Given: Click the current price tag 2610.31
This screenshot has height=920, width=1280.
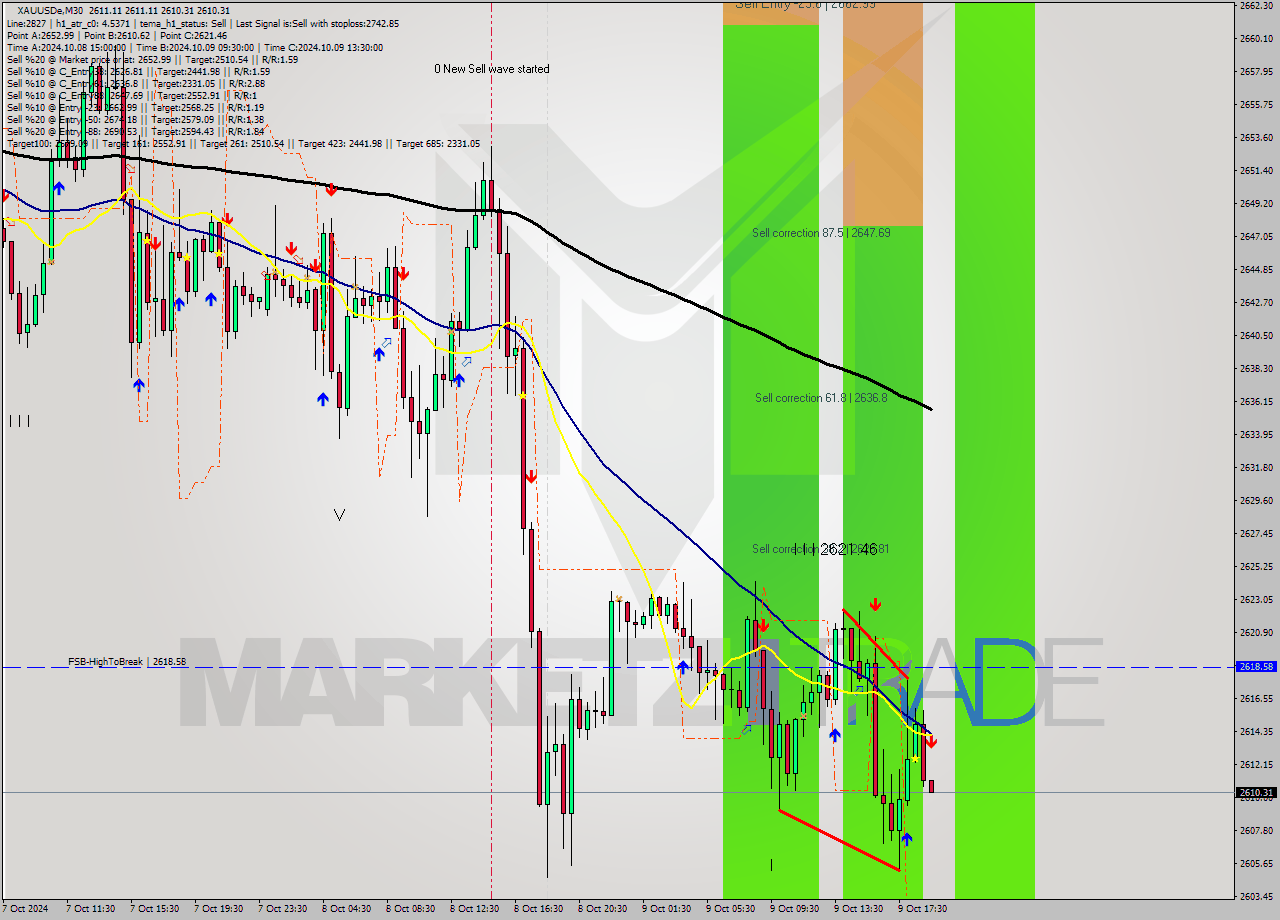Looking at the screenshot, I should [x=1256, y=793].
